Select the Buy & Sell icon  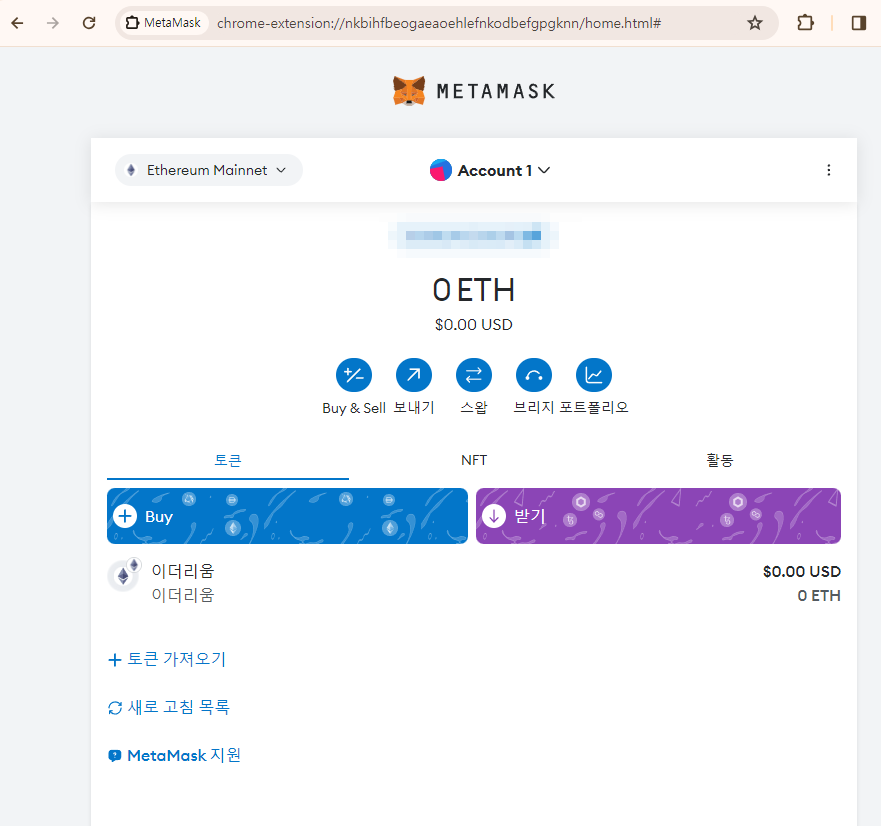(353, 374)
